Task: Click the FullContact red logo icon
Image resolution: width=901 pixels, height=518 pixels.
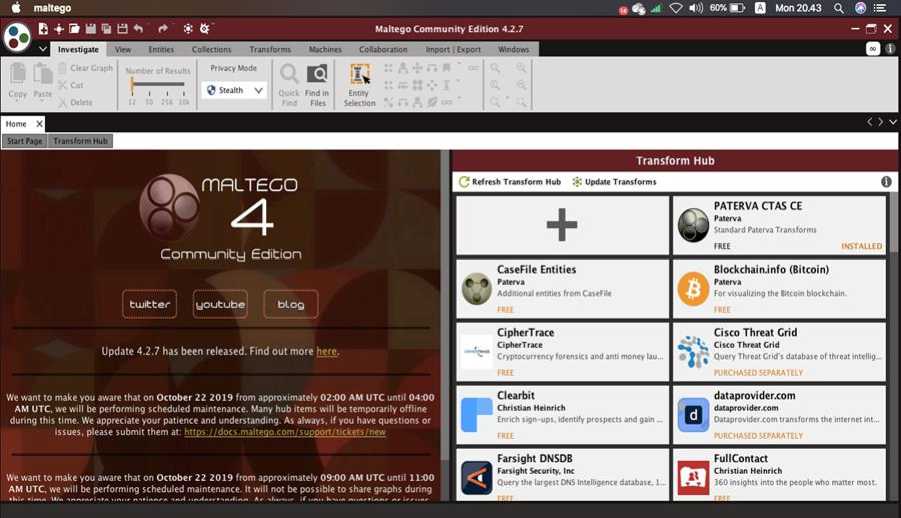Action: [693, 477]
